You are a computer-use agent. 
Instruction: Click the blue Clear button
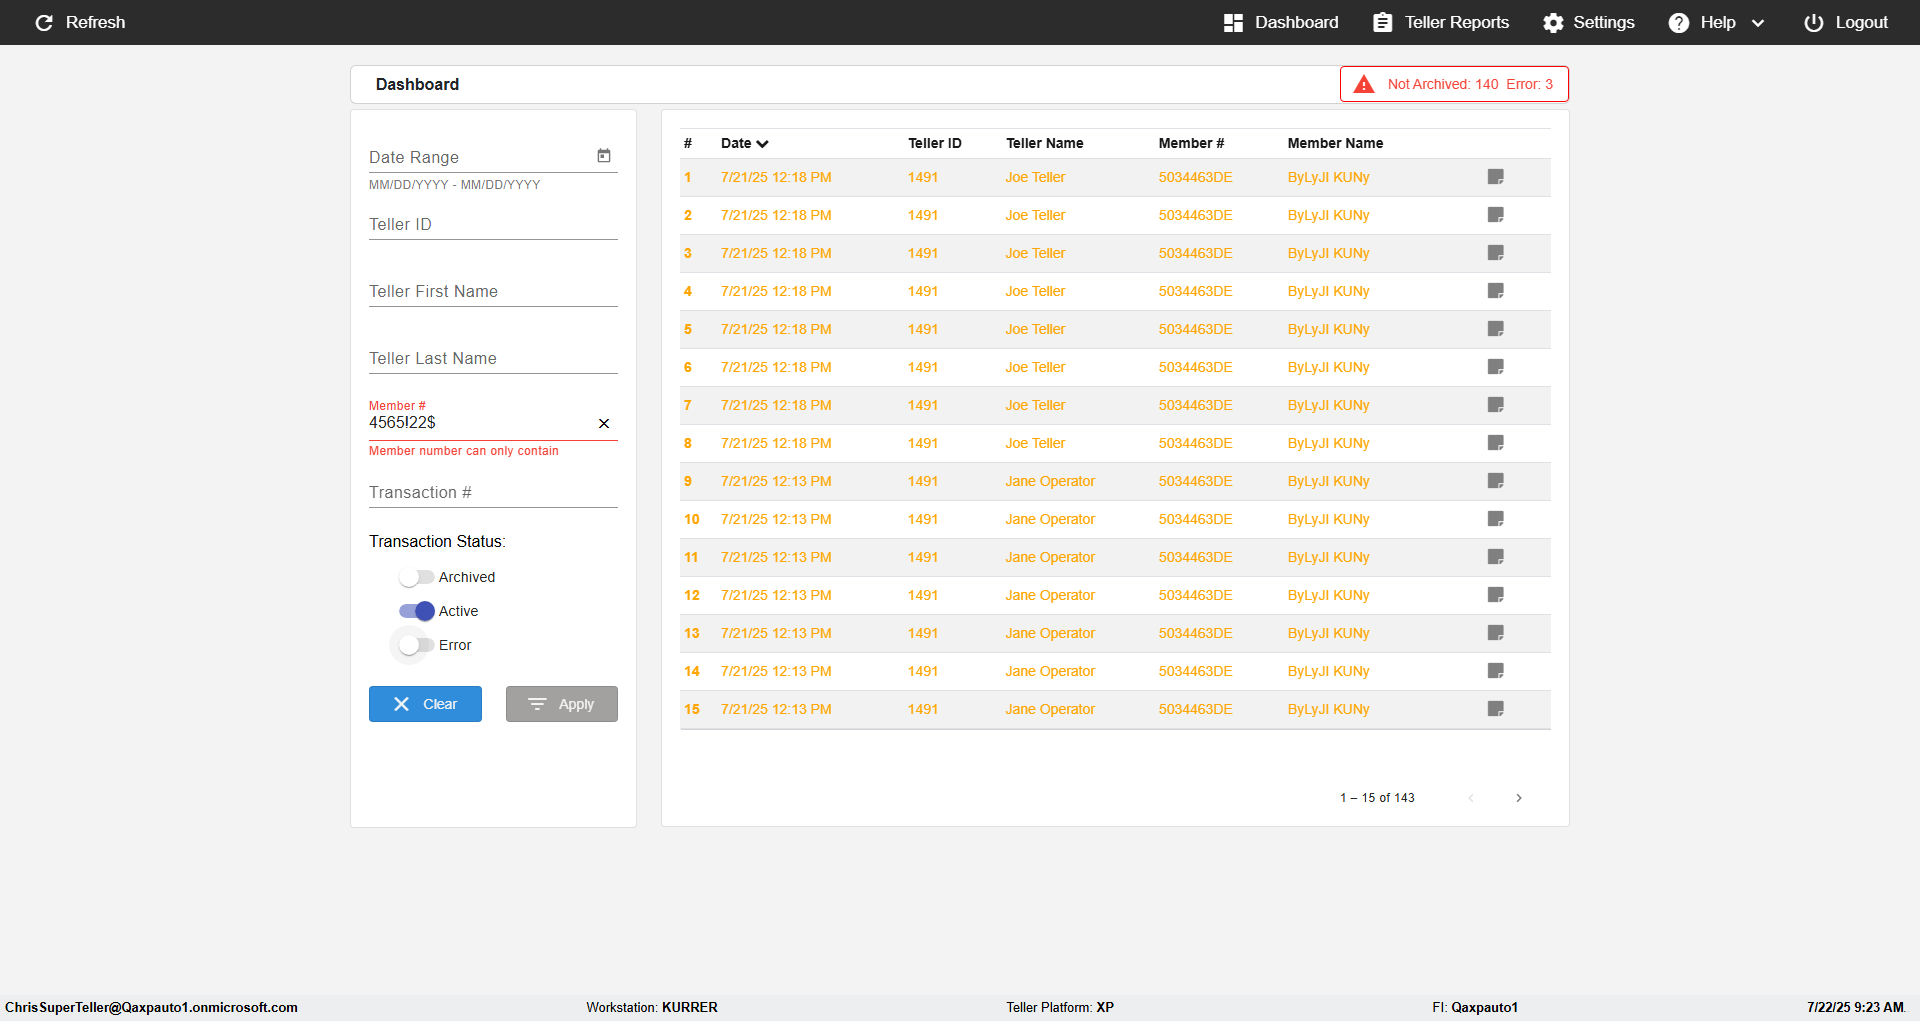(x=425, y=704)
